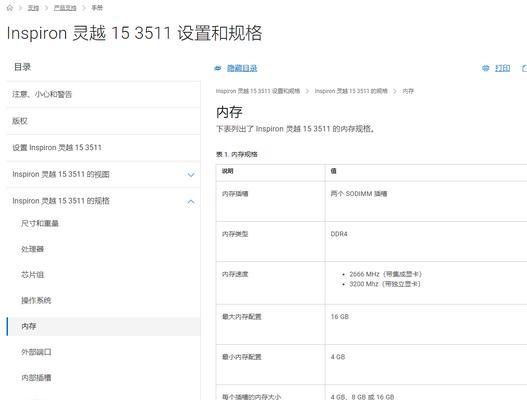This screenshot has width=527, height=400.
Task: Click the 内存插槽 table cell
Action: point(271,201)
